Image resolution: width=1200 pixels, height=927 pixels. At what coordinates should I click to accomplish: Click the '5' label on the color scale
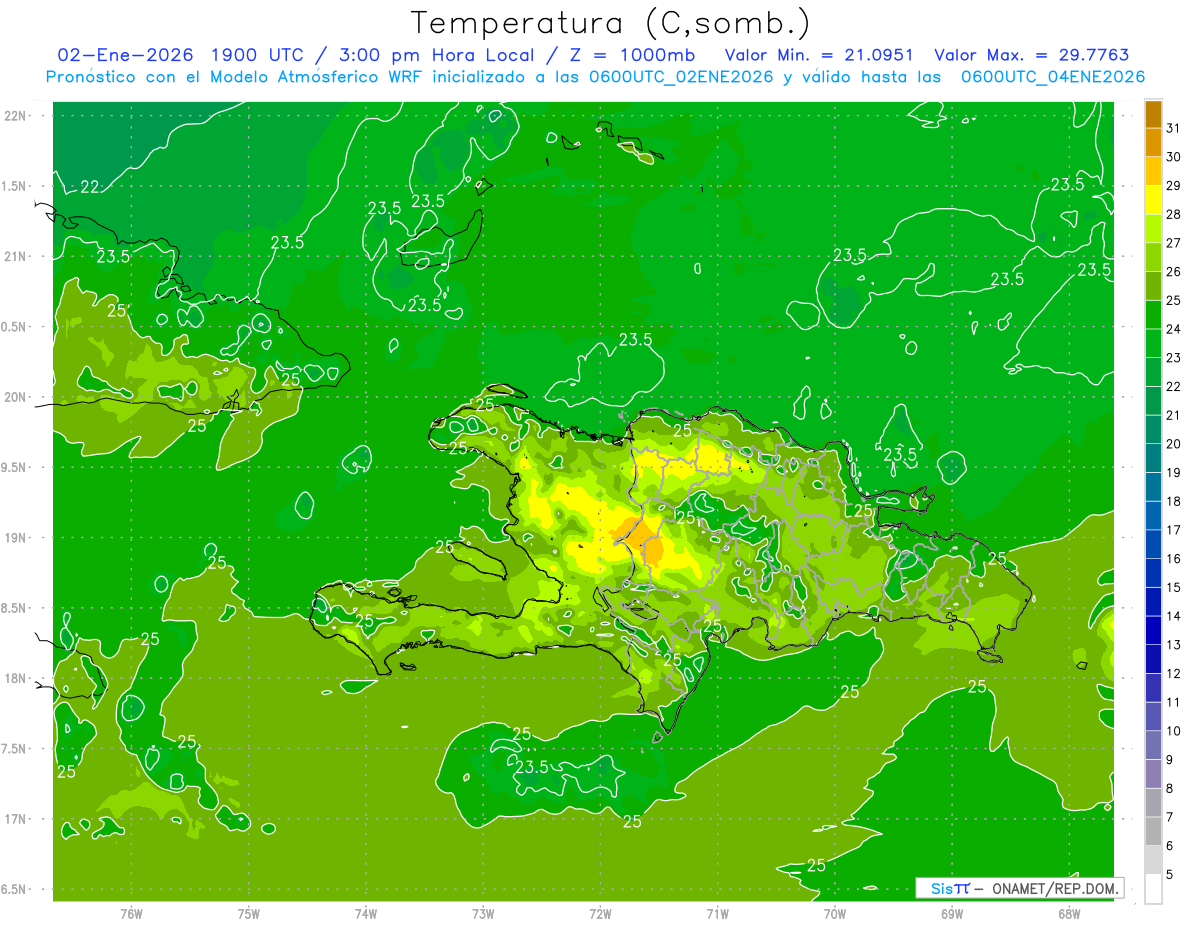point(1170,875)
